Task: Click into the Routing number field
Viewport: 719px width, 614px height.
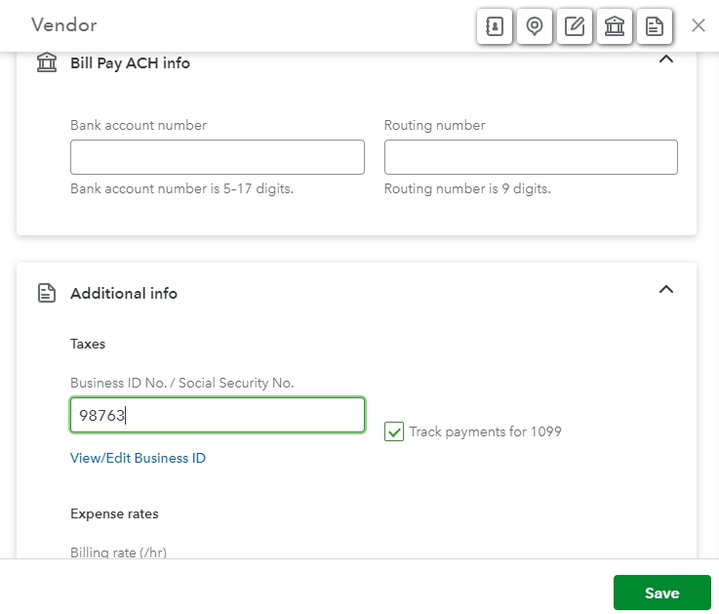Action: point(531,157)
